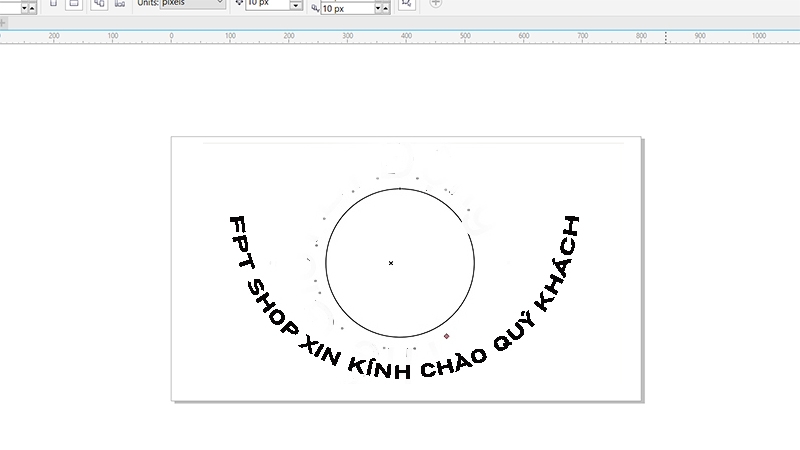Click the curved text word KHÁCH

[x=558, y=264]
